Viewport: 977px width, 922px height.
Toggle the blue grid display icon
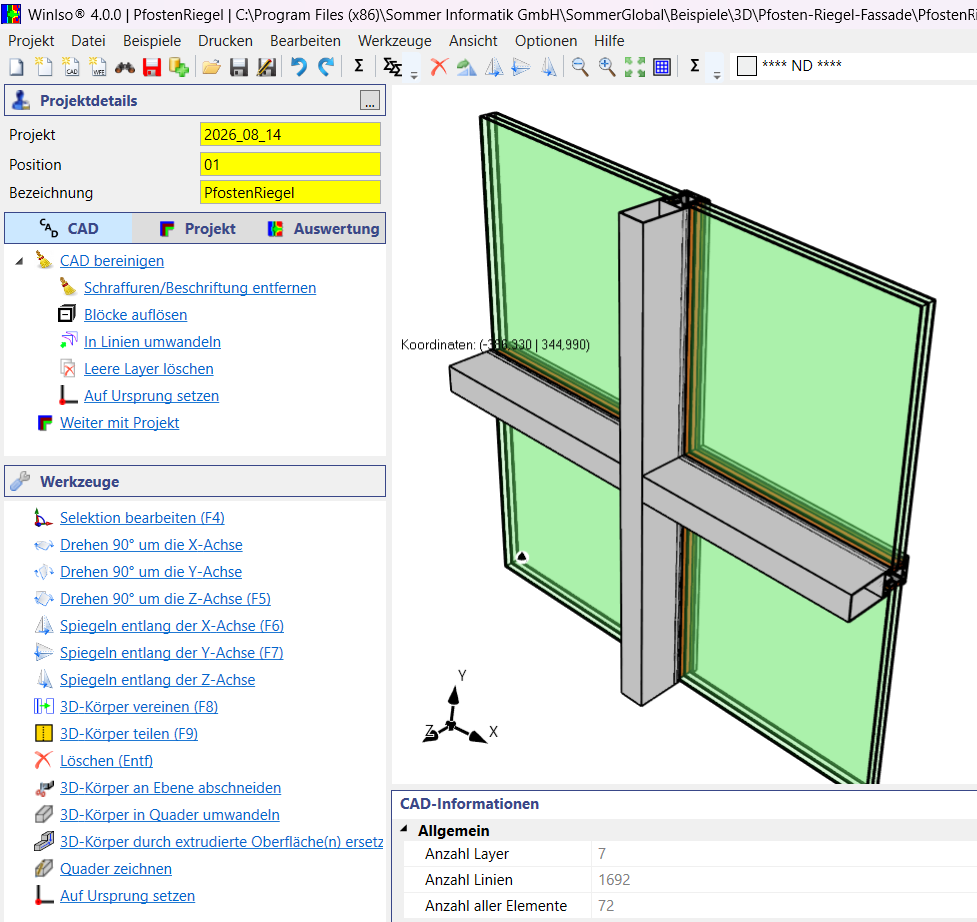(662, 67)
